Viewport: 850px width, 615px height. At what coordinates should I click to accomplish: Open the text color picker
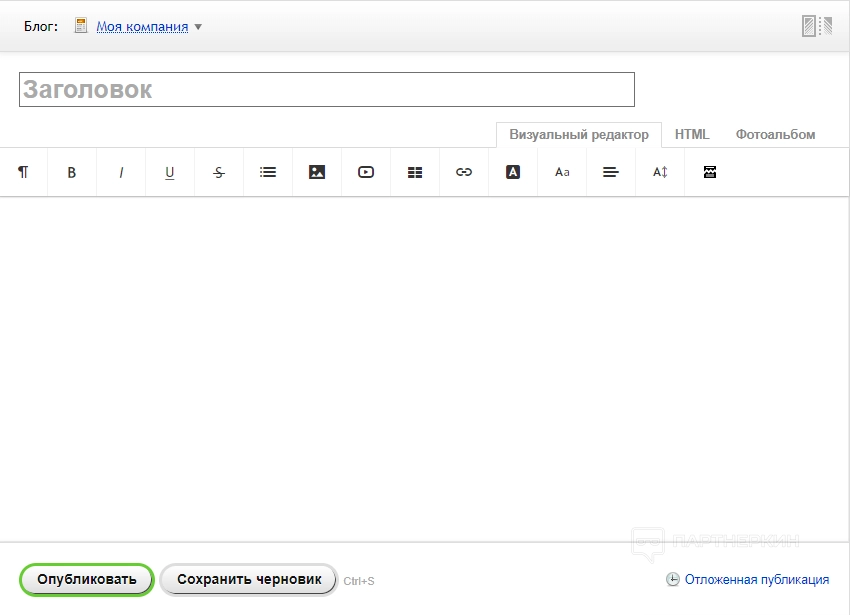click(513, 172)
